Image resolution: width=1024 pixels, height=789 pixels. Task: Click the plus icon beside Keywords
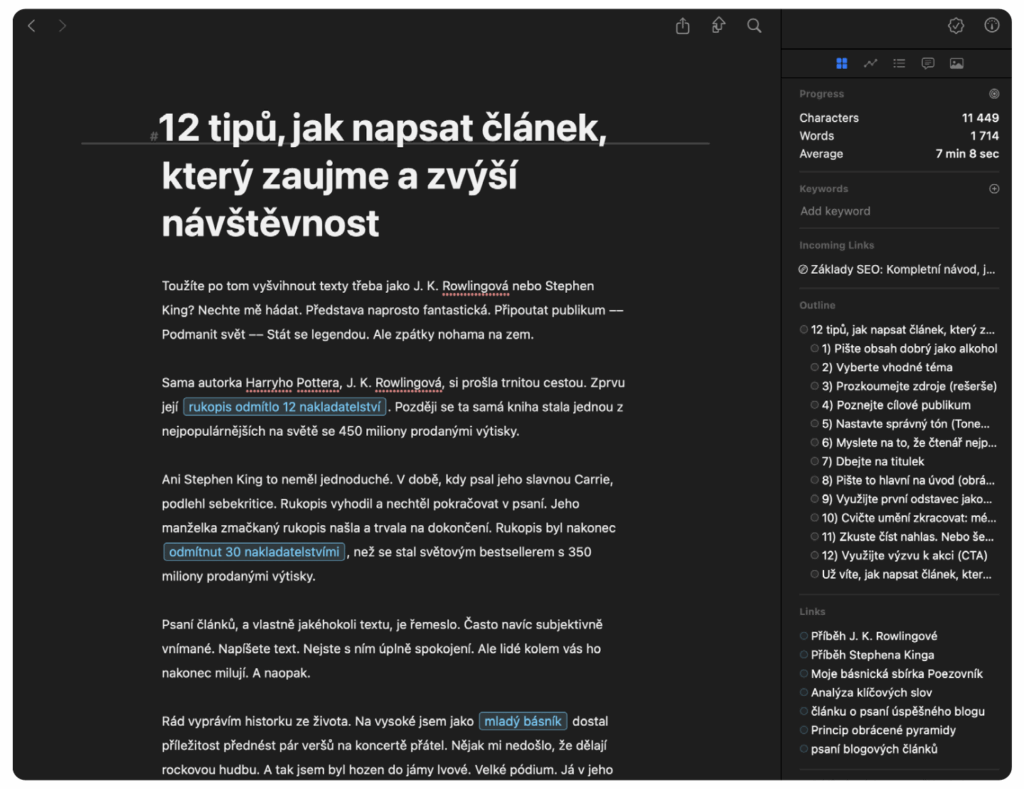993,189
